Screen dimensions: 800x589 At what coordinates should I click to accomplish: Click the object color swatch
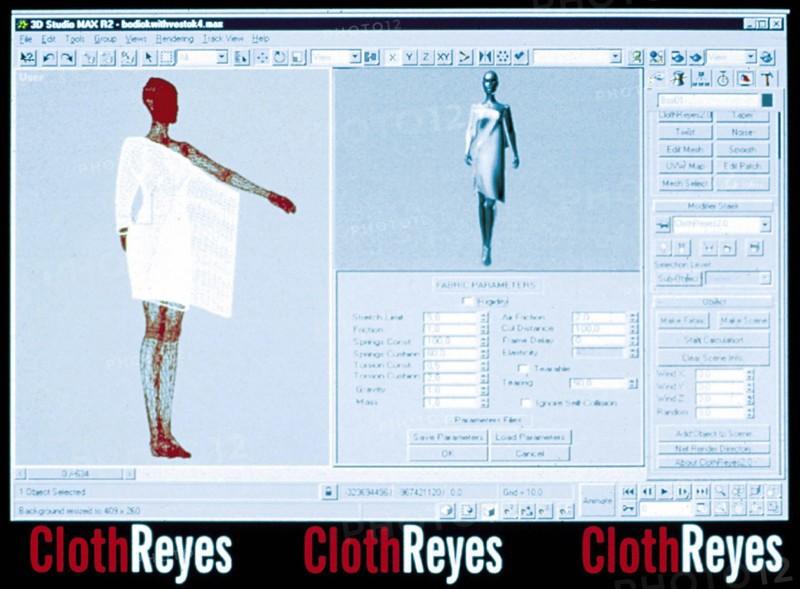[x=767, y=101]
